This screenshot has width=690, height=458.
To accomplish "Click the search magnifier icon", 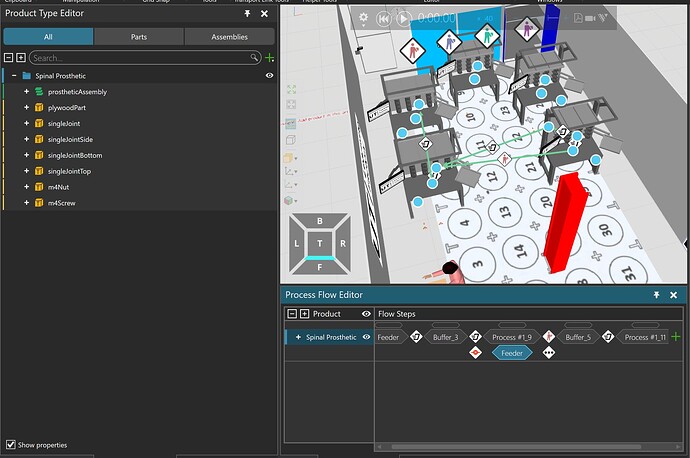I will pos(254,57).
